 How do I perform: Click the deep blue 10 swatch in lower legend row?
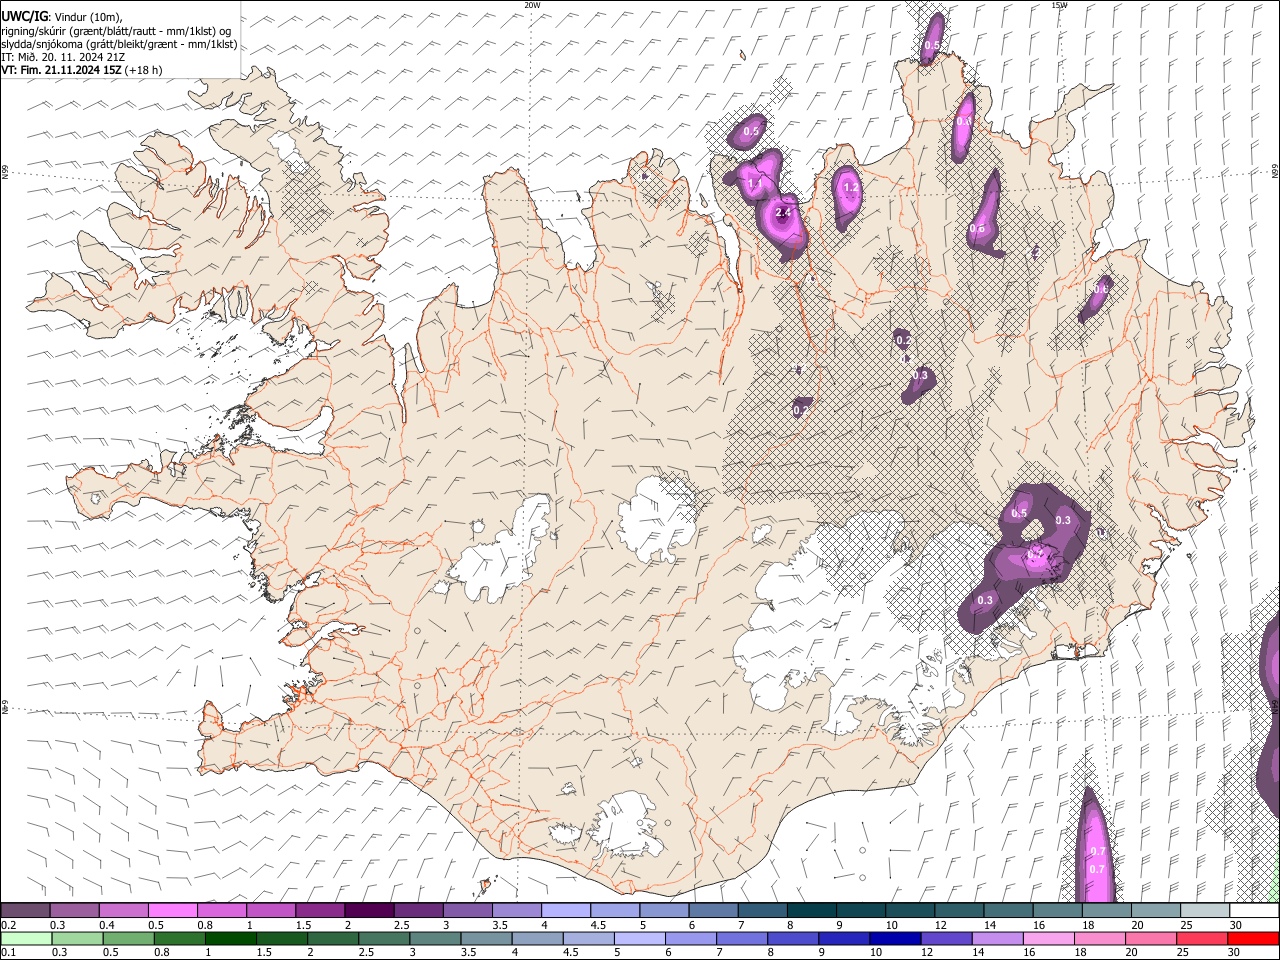click(x=893, y=938)
